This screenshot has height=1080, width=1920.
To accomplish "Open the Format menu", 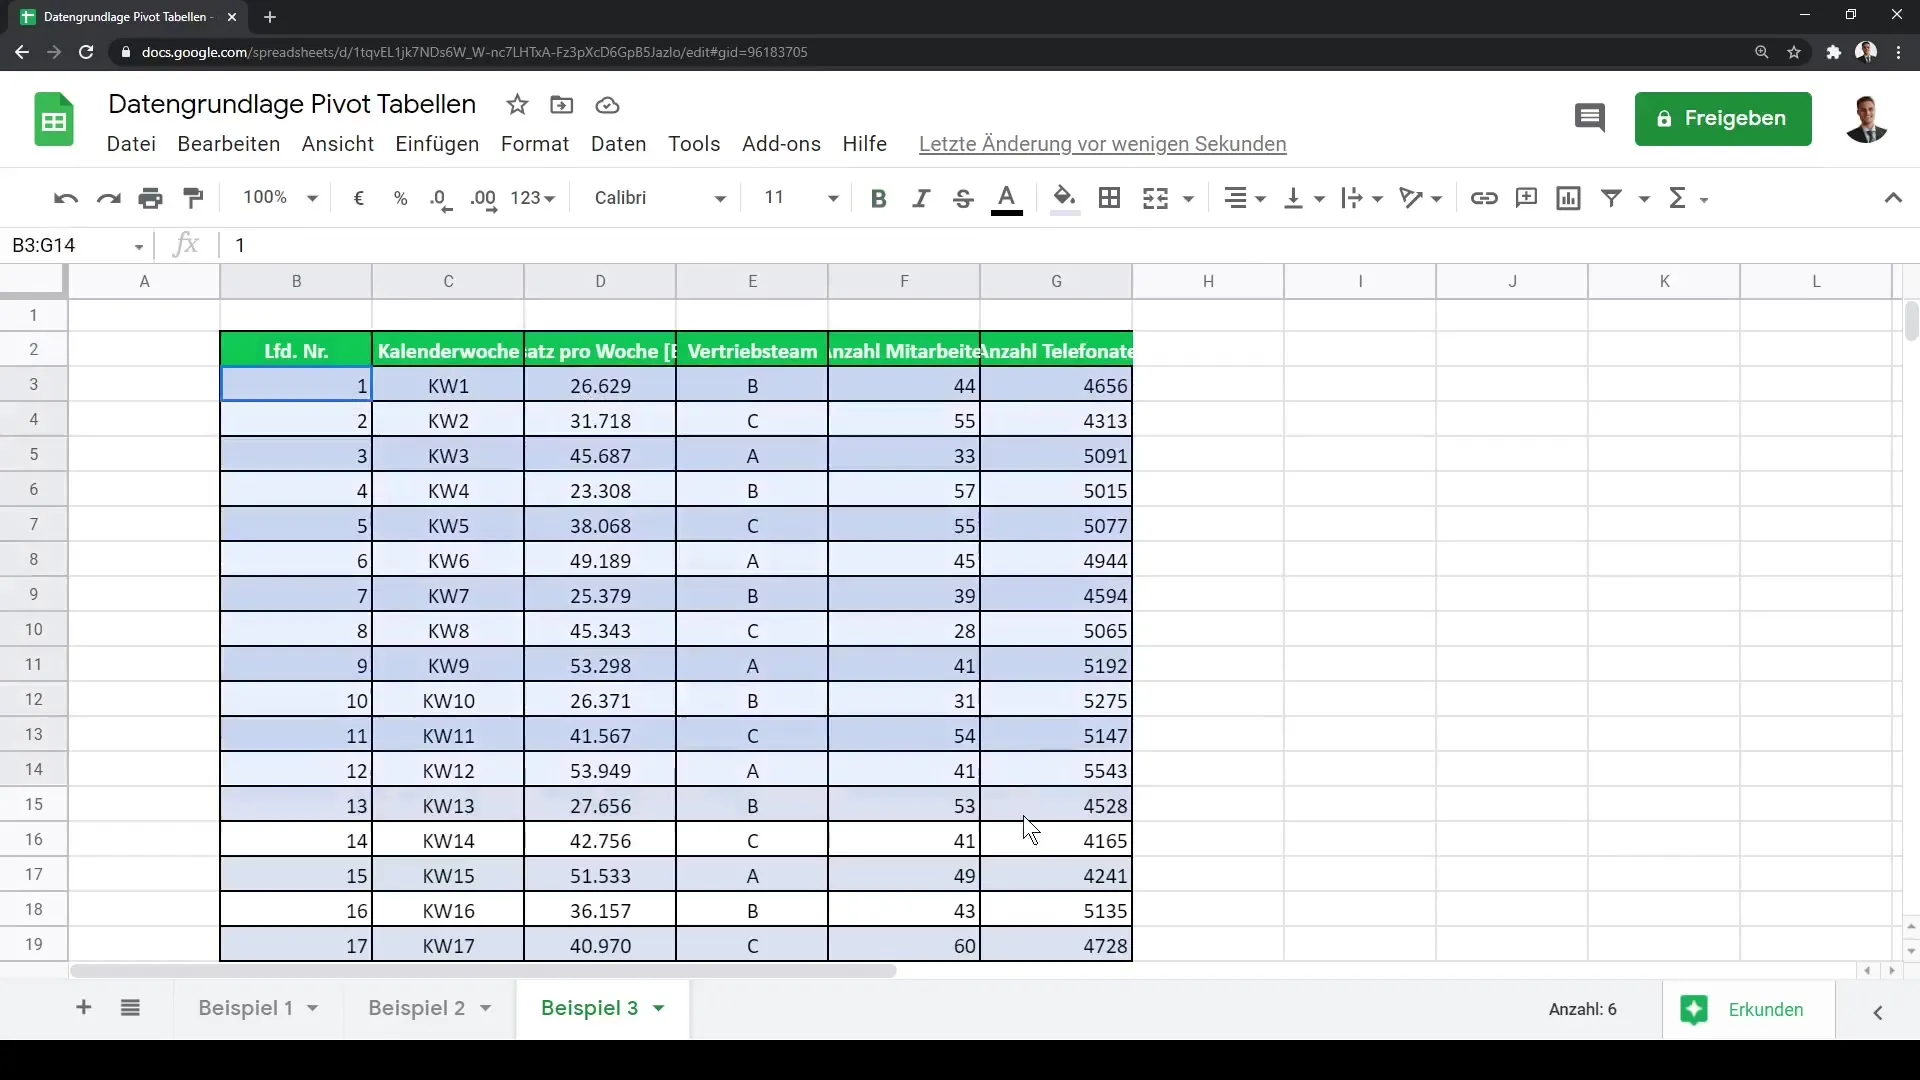I will tap(535, 144).
